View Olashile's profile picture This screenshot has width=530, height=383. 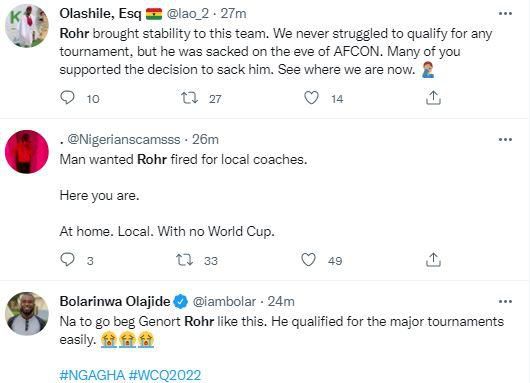[x=27, y=26]
